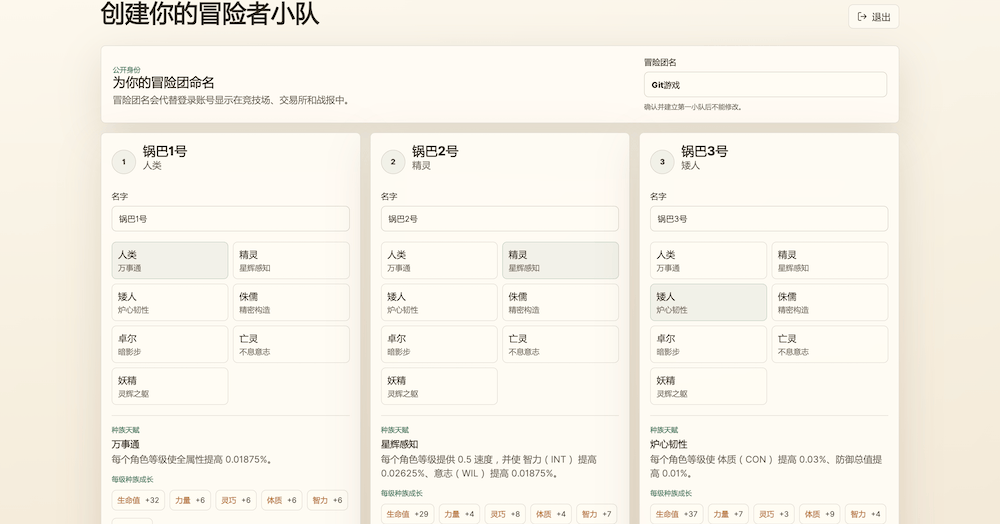Choose 妖精 race for 锅巴2号
Image resolution: width=1000 pixels, height=524 pixels.
[x=439, y=386]
